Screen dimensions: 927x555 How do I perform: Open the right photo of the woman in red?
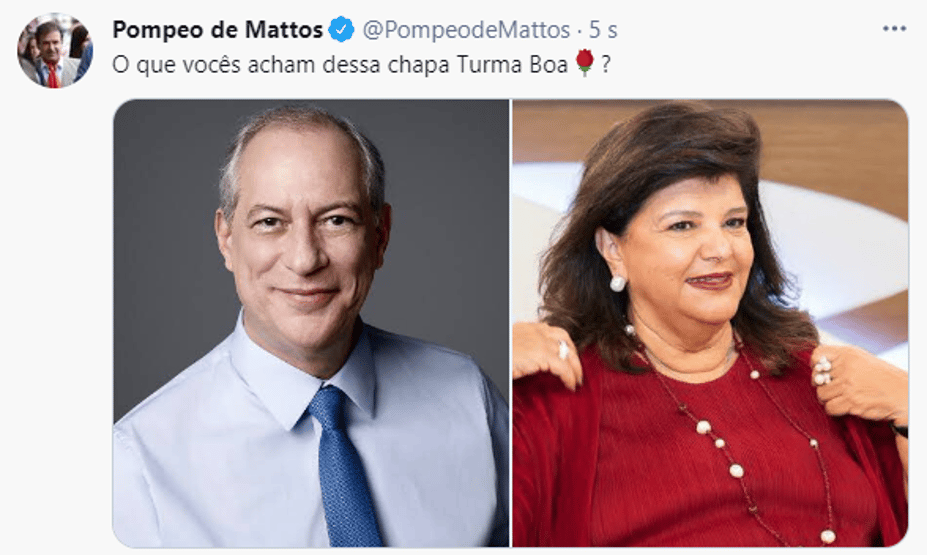click(x=710, y=323)
